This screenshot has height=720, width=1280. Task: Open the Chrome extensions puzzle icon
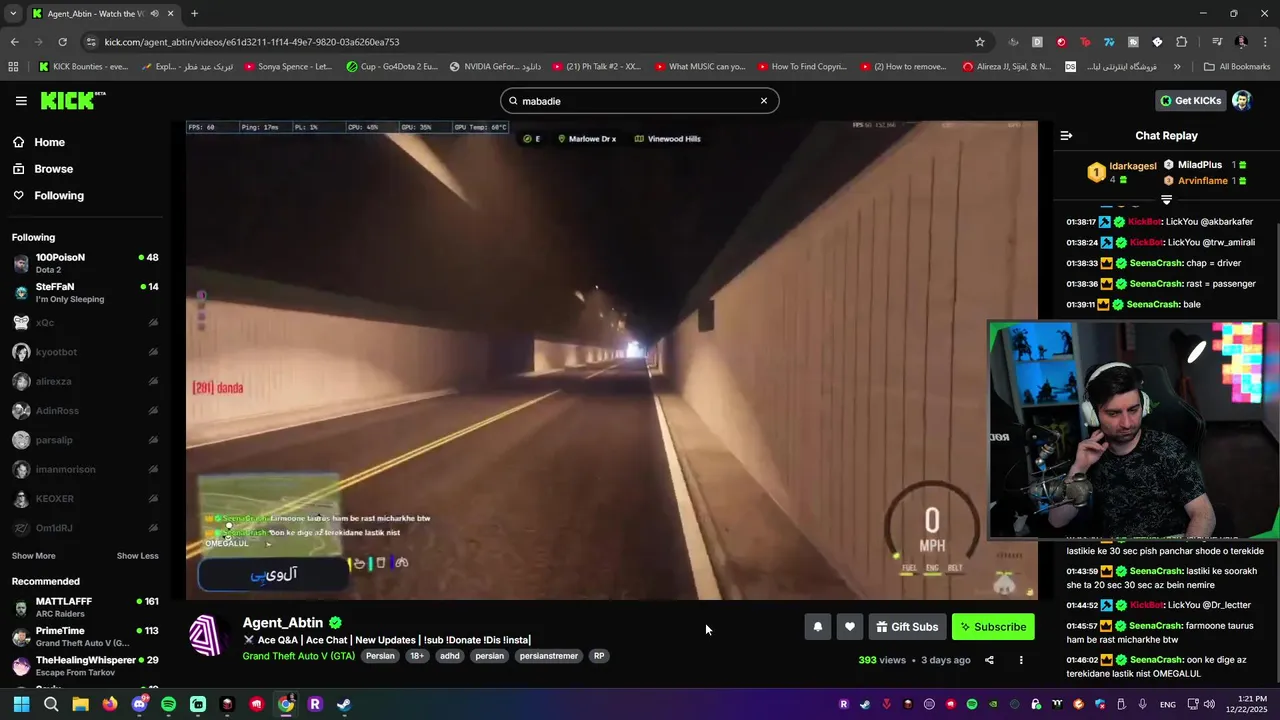click(1181, 42)
